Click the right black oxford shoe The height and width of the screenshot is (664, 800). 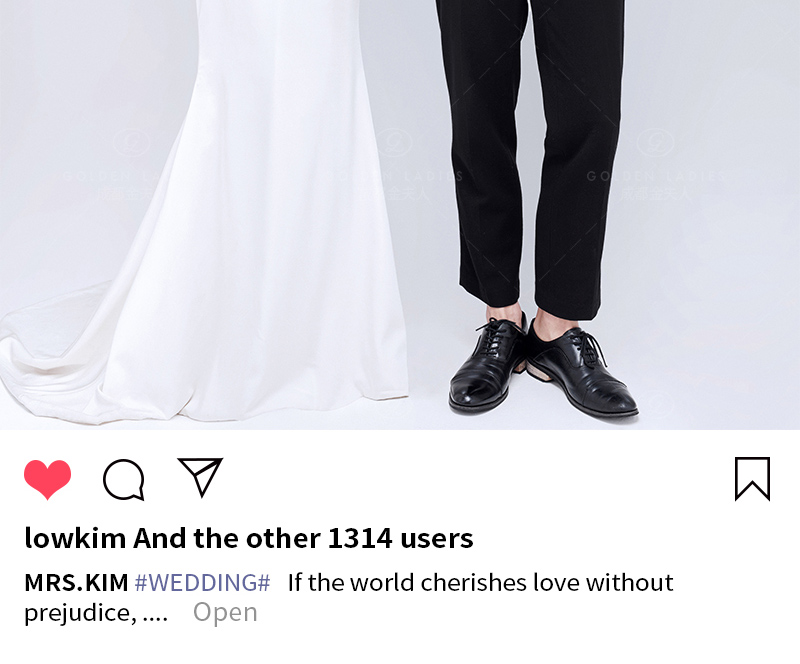coord(582,370)
